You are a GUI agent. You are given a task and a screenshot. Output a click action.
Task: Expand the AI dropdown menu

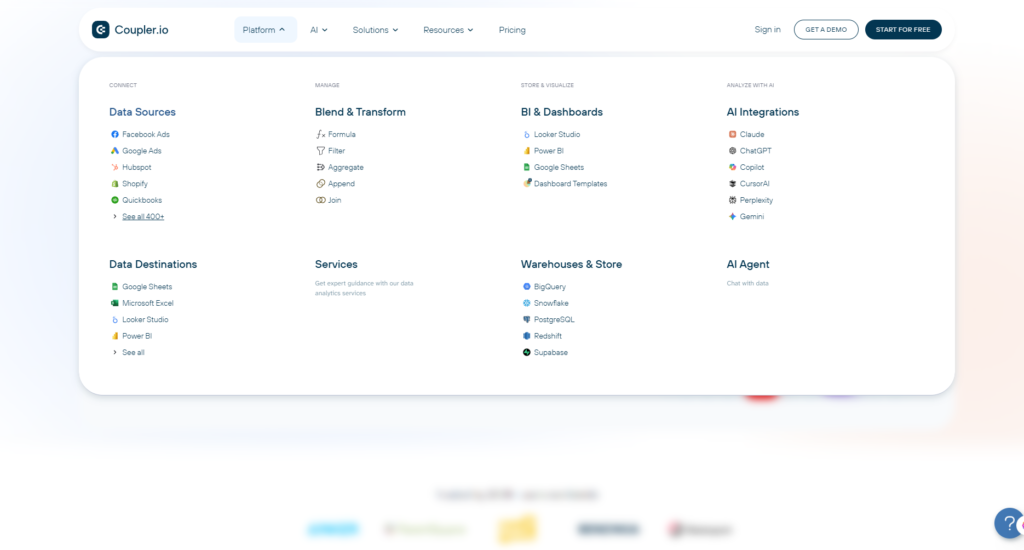pyautogui.click(x=319, y=29)
